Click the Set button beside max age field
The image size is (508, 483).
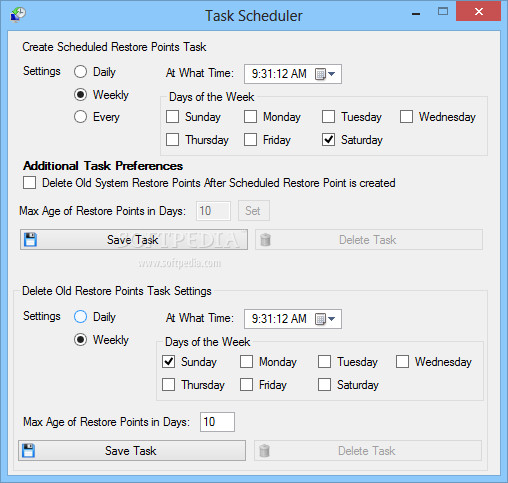coord(254,211)
